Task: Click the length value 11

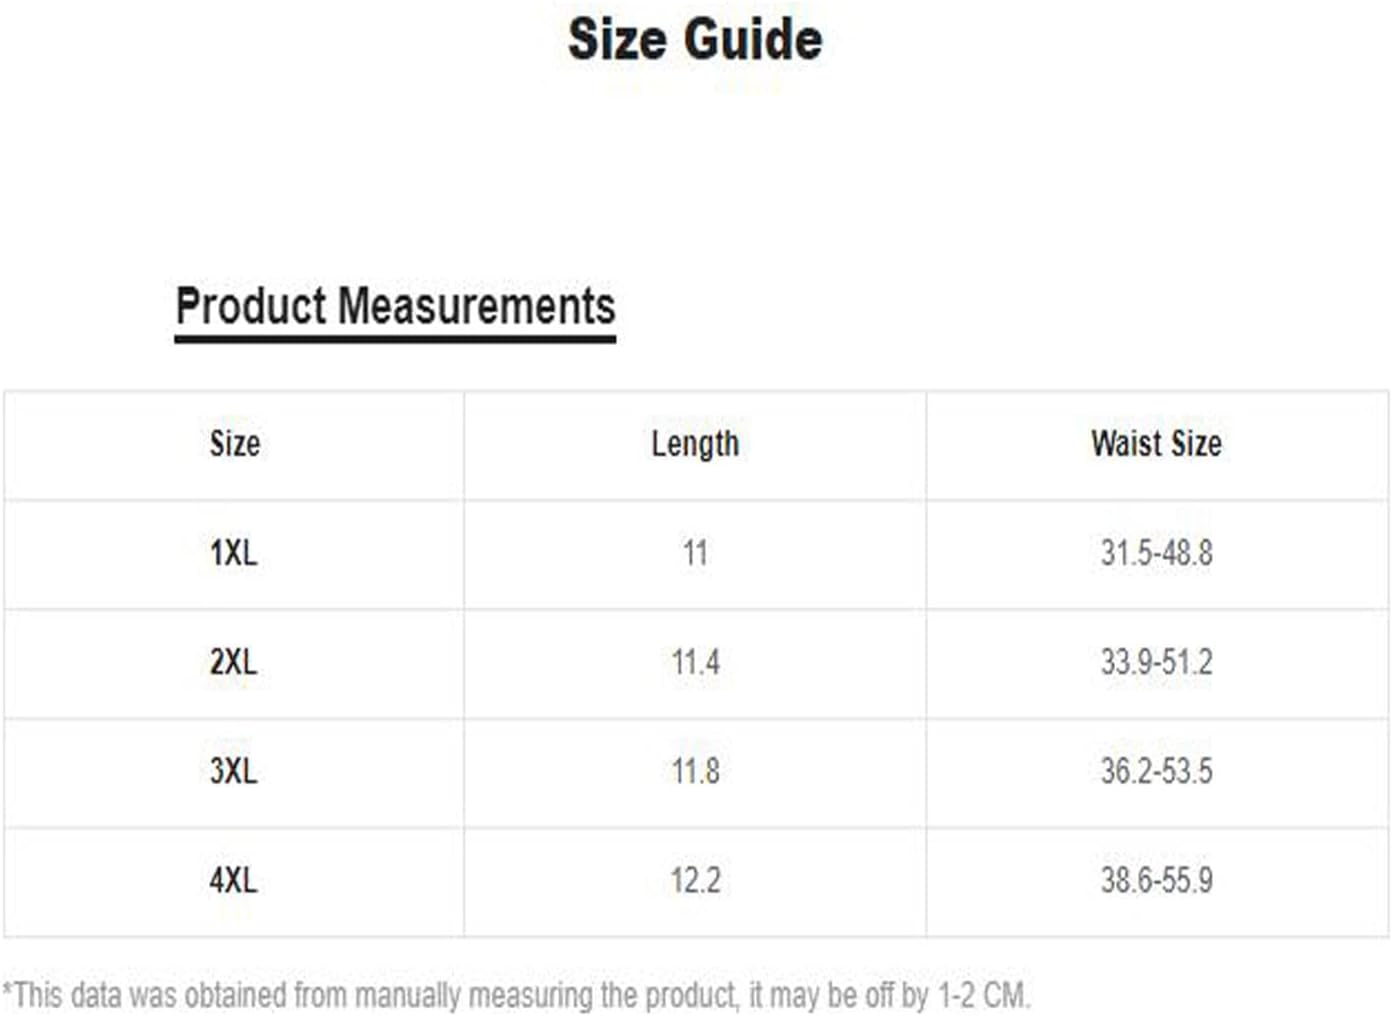Action: 695,553
